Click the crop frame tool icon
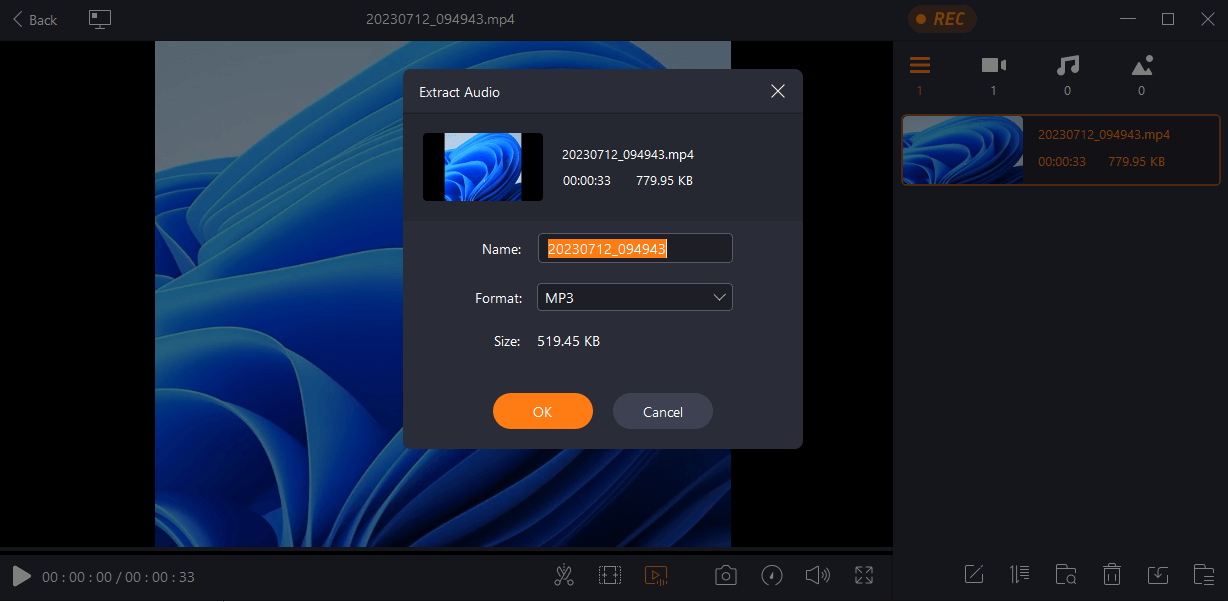The width and height of the screenshot is (1228, 602). coord(610,575)
